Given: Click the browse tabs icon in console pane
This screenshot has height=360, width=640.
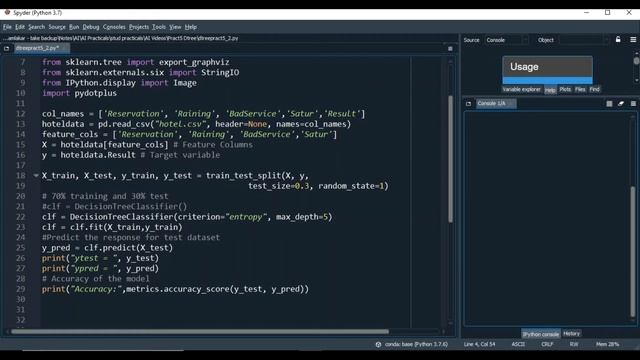Looking at the screenshot, I should [469, 104].
